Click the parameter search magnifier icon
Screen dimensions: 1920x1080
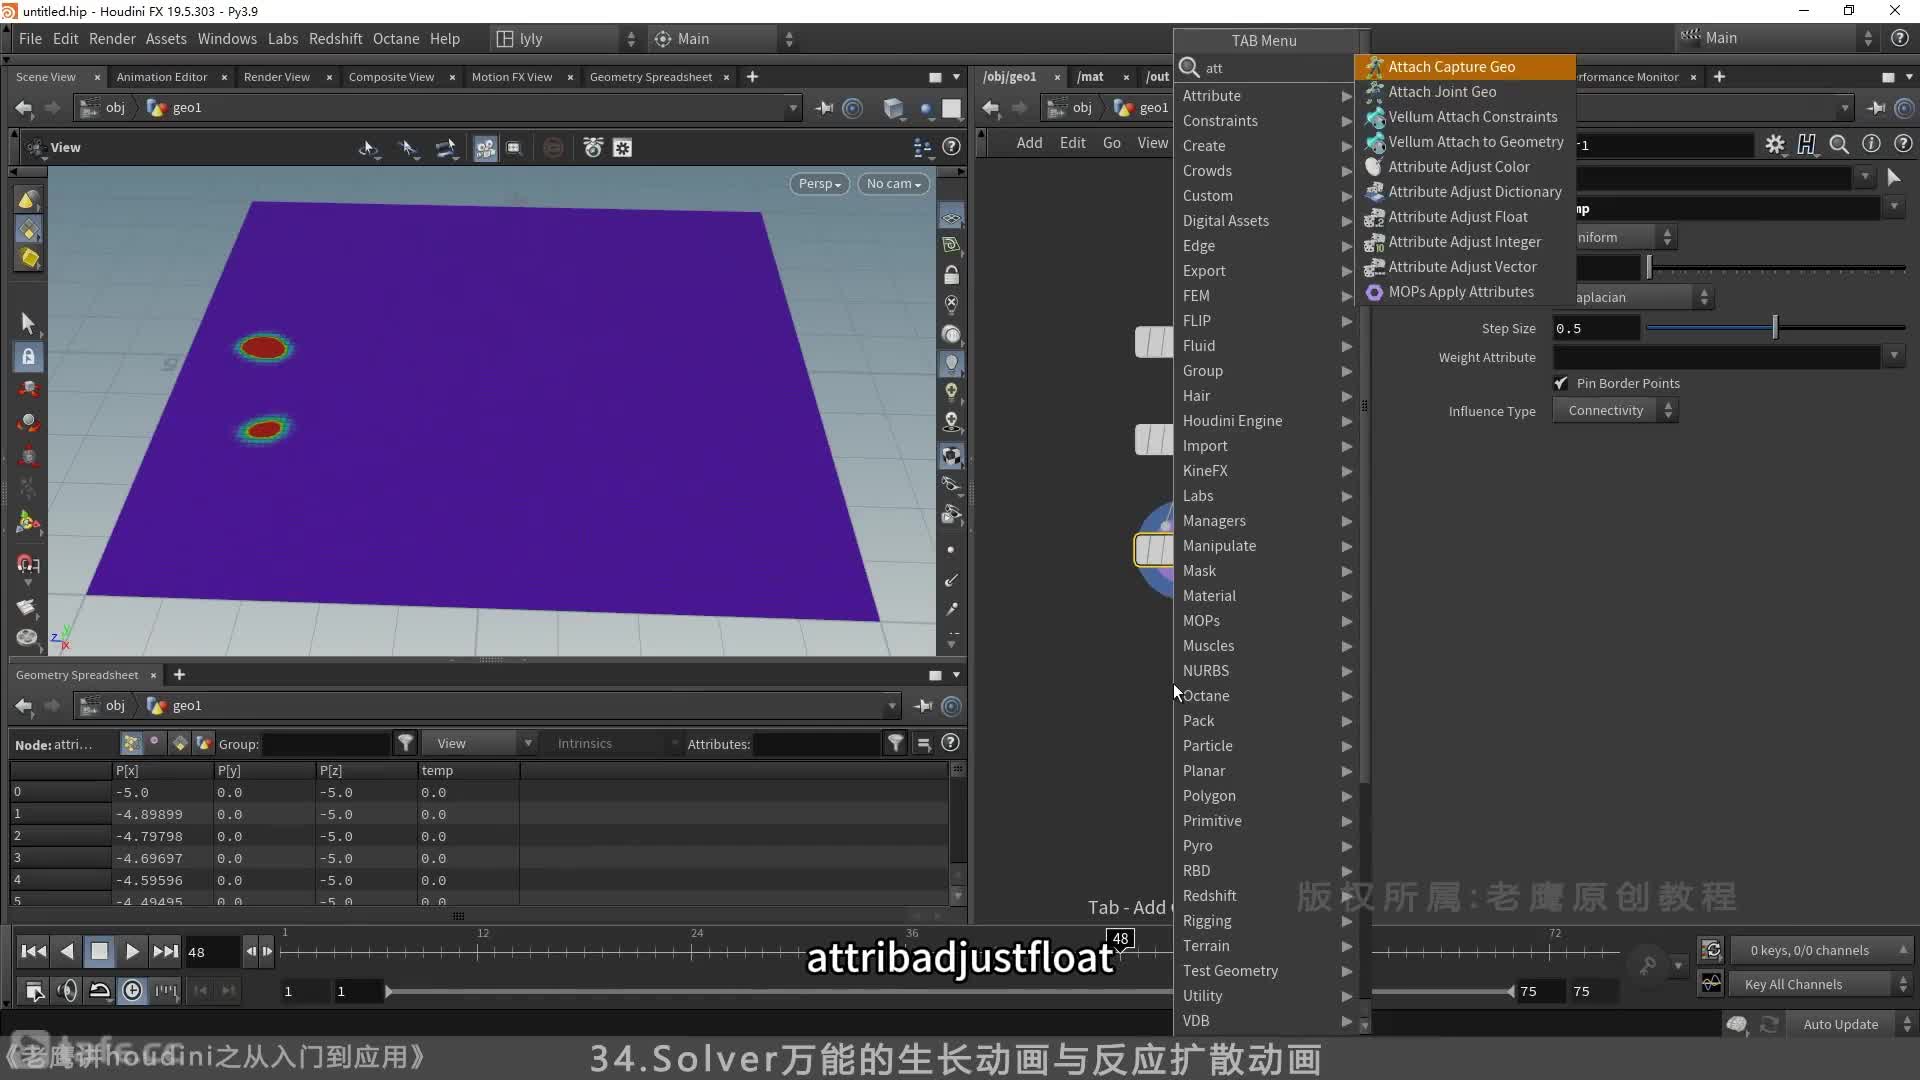[x=1838, y=145]
